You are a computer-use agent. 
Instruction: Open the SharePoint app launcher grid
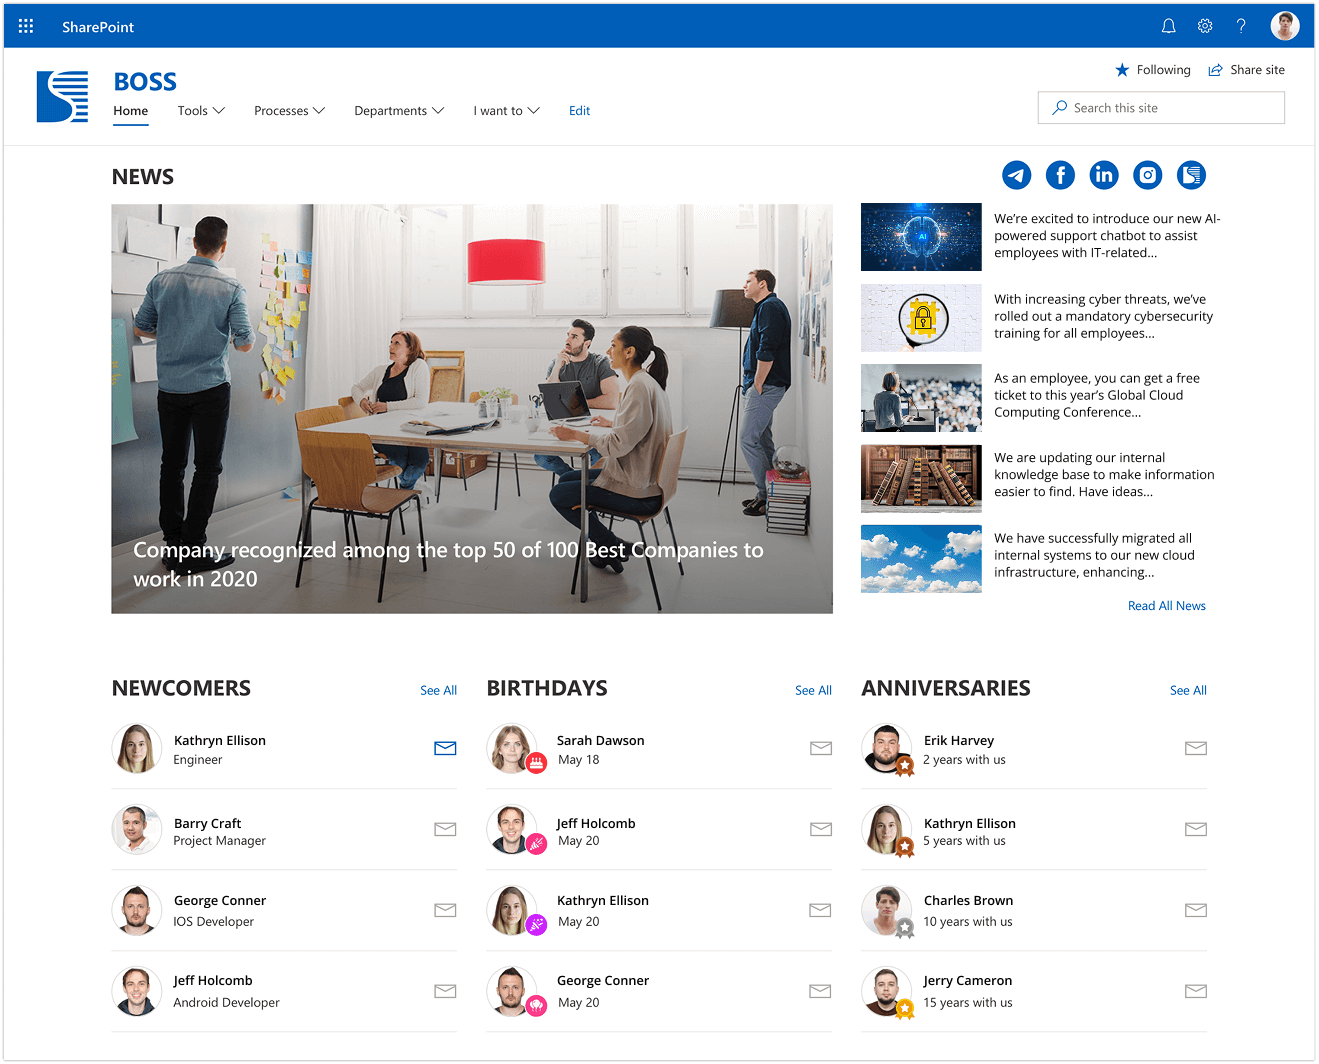click(26, 26)
